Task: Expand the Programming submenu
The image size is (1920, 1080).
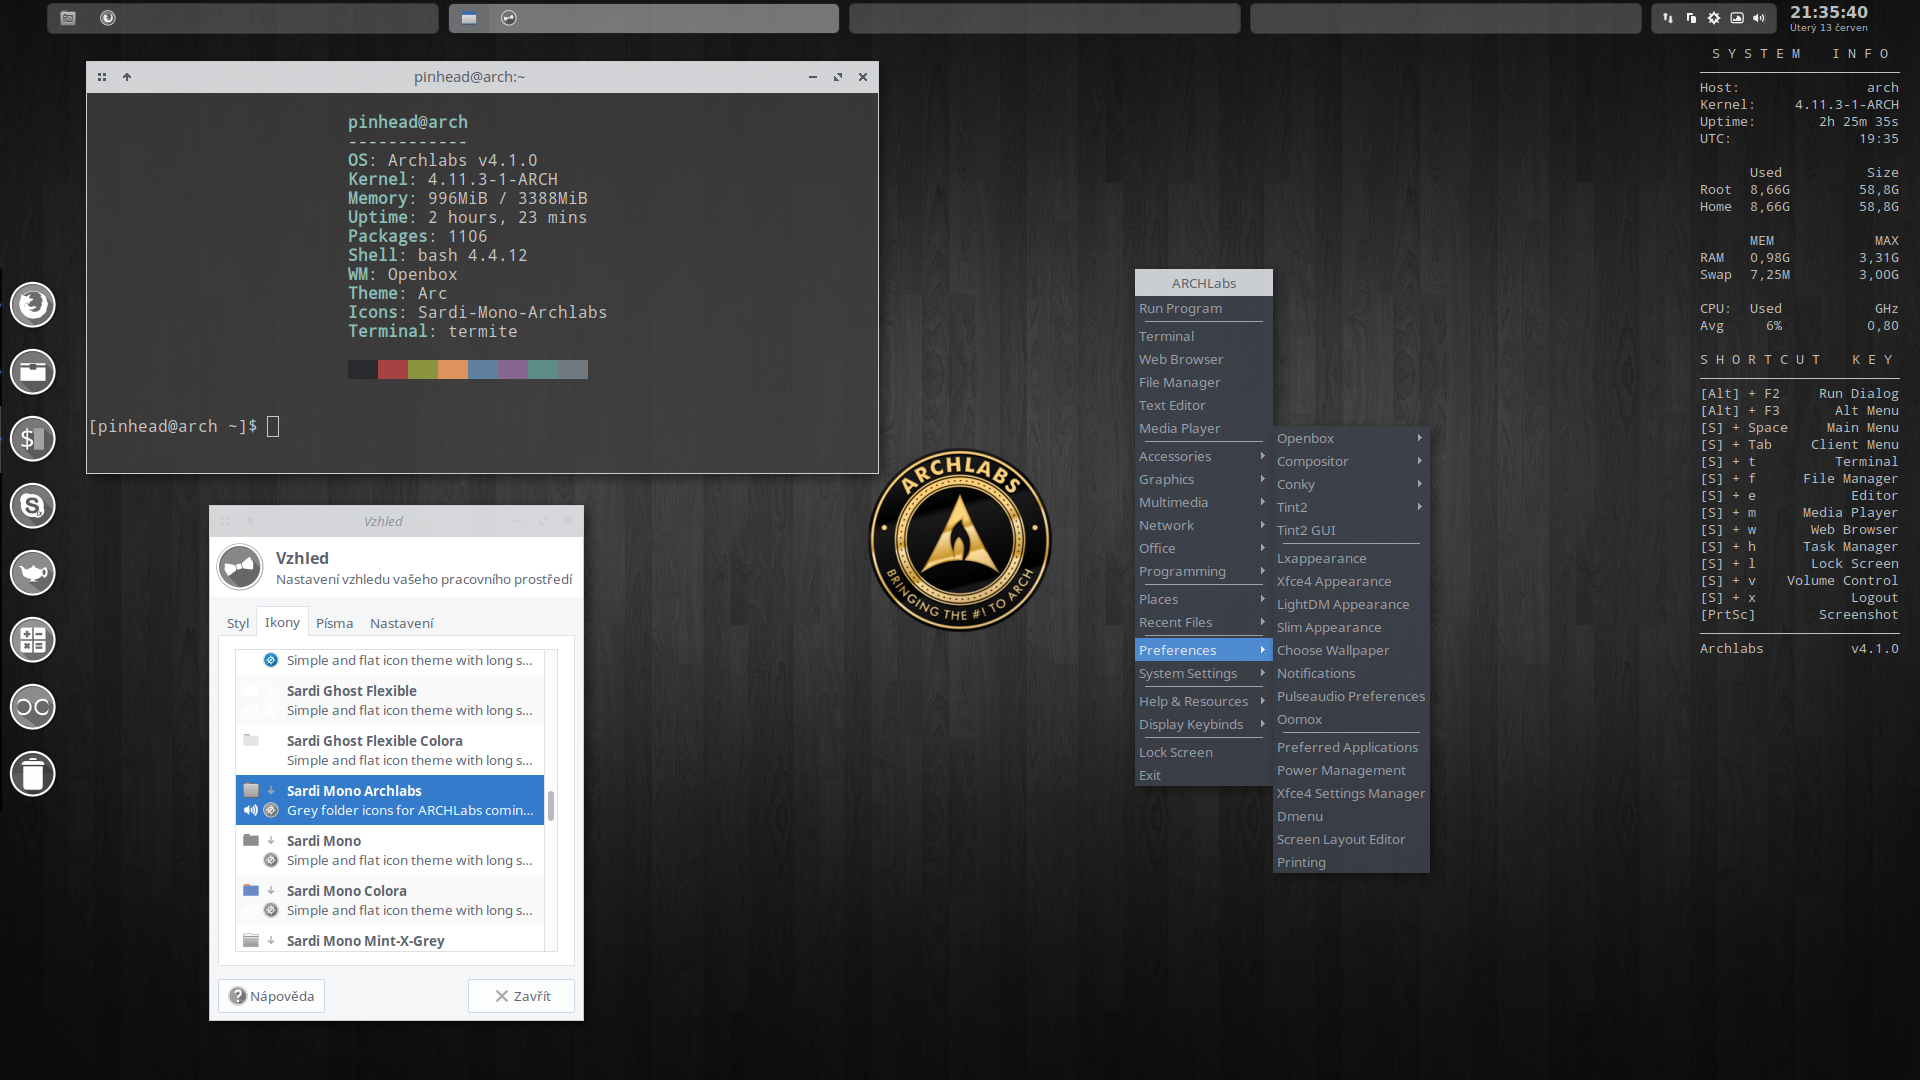Action: pos(1203,572)
